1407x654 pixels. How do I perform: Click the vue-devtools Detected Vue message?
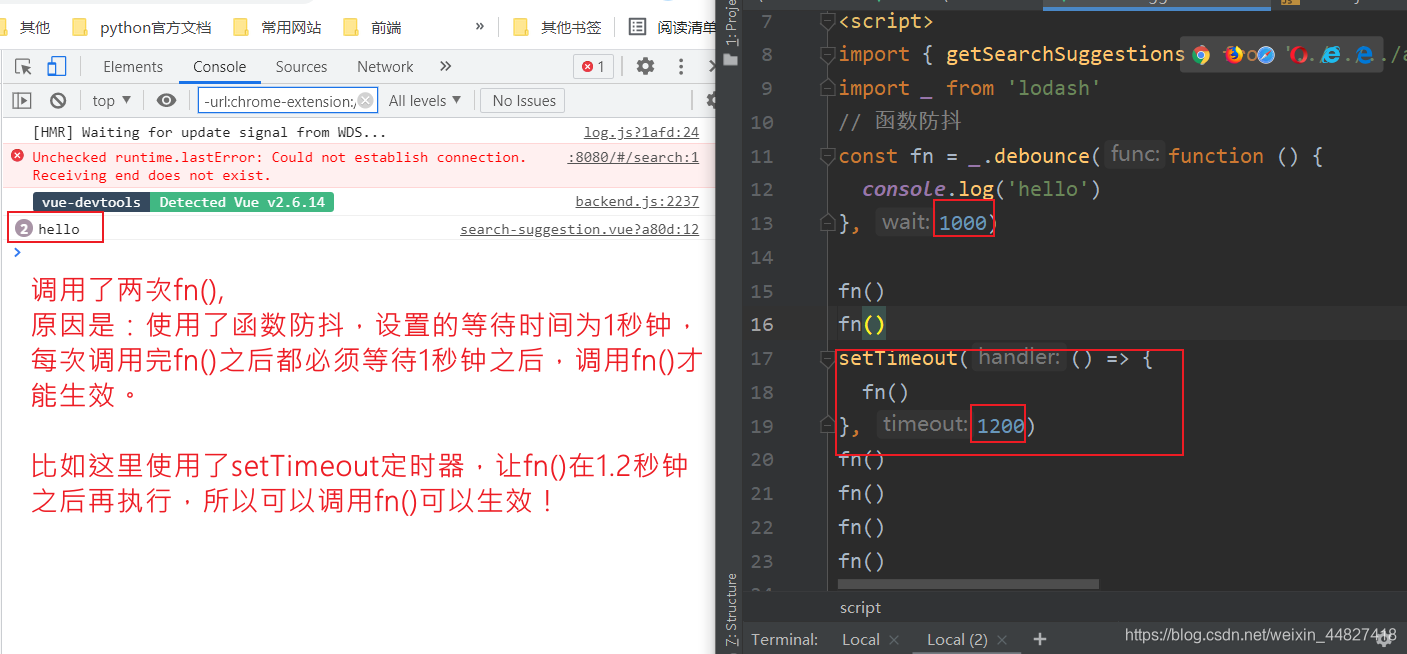183,202
